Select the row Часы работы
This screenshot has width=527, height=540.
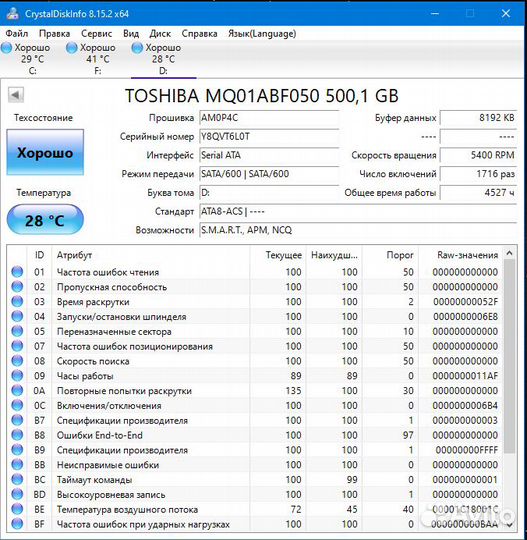click(x=255, y=375)
